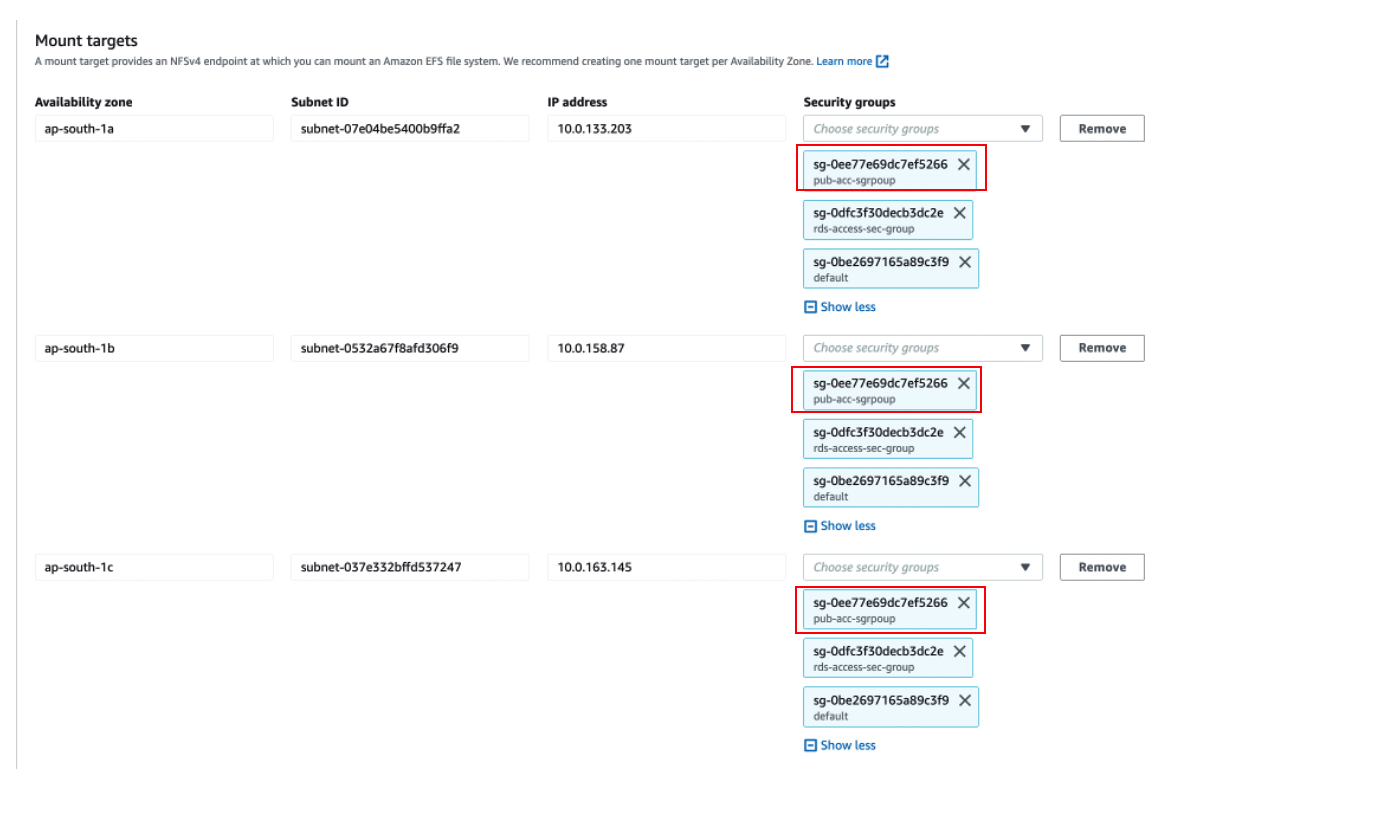Click the Security groups column header
This screenshot has height=820, width=1394.
click(850, 102)
